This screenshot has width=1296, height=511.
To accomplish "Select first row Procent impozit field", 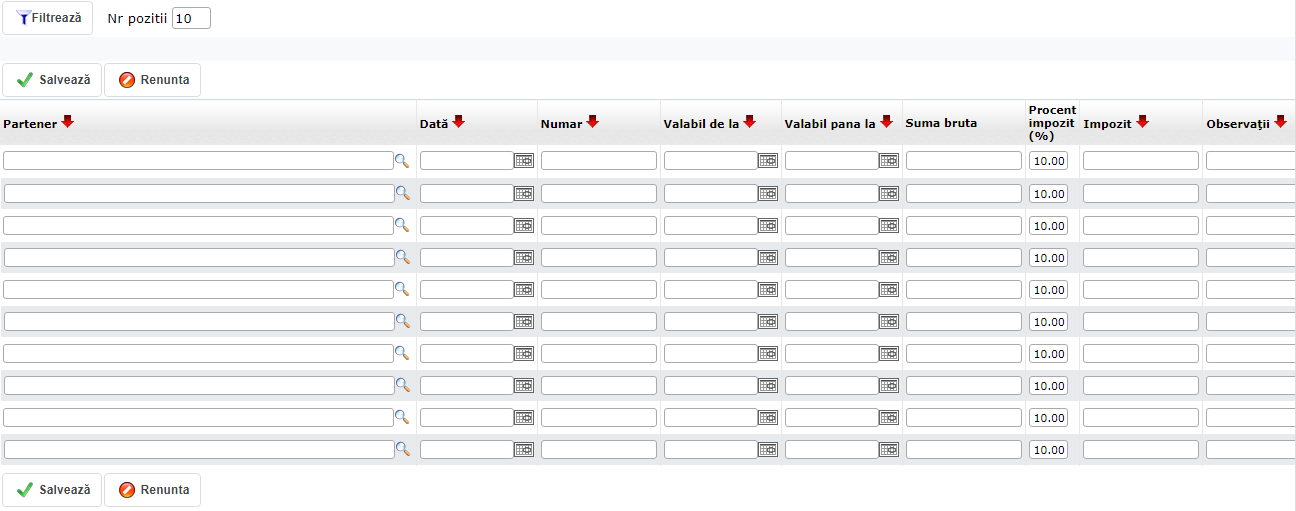I will point(1049,161).
